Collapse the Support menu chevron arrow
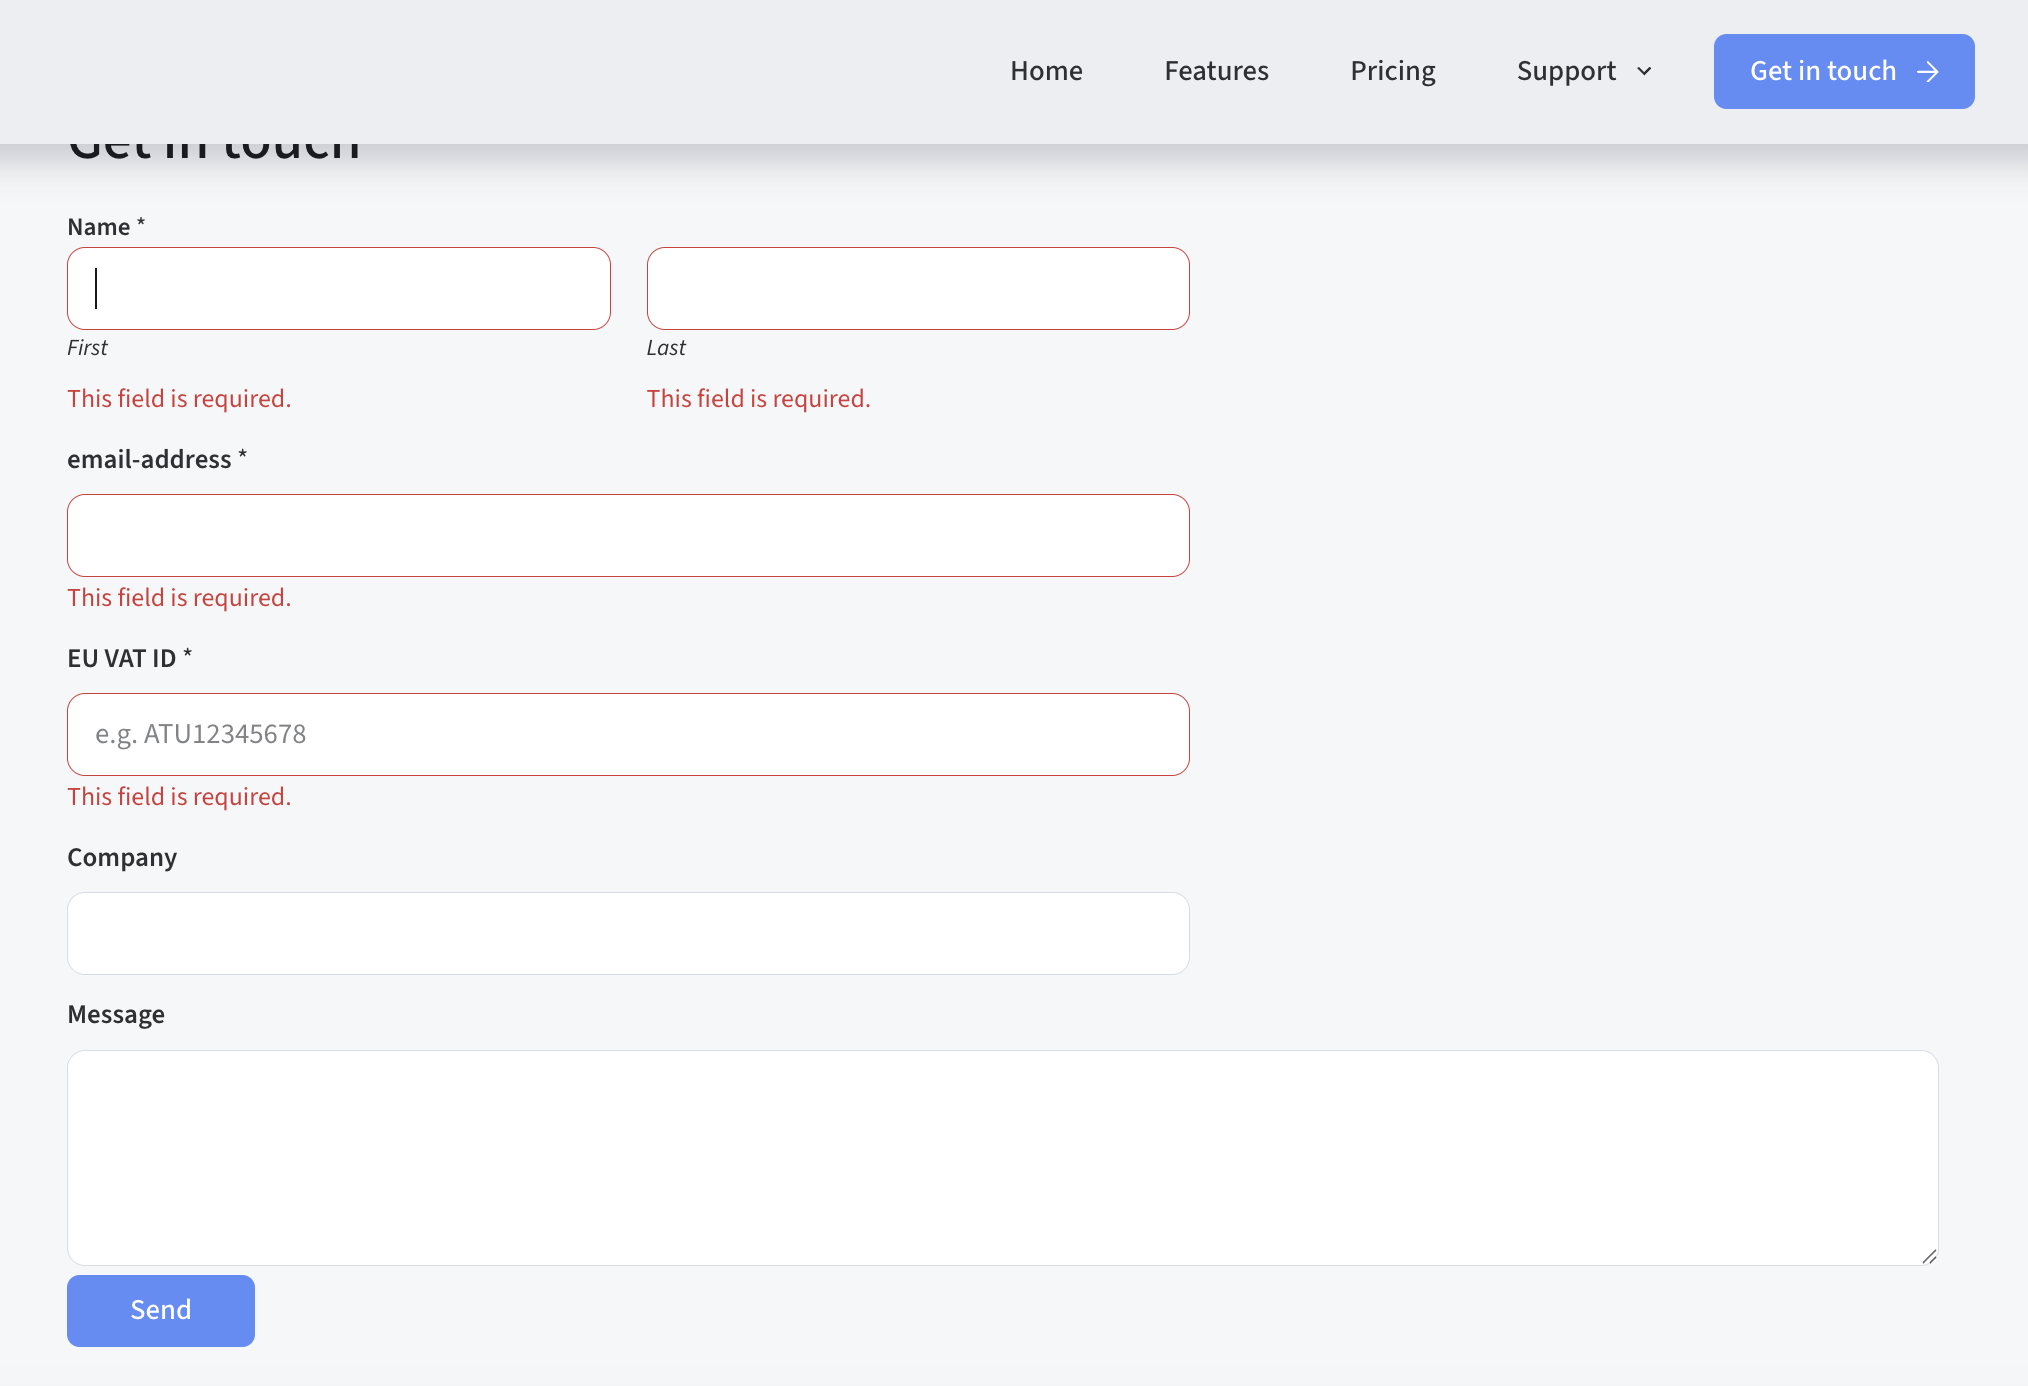Viewport: 2028px width, 1386px height. point(1644,71)
